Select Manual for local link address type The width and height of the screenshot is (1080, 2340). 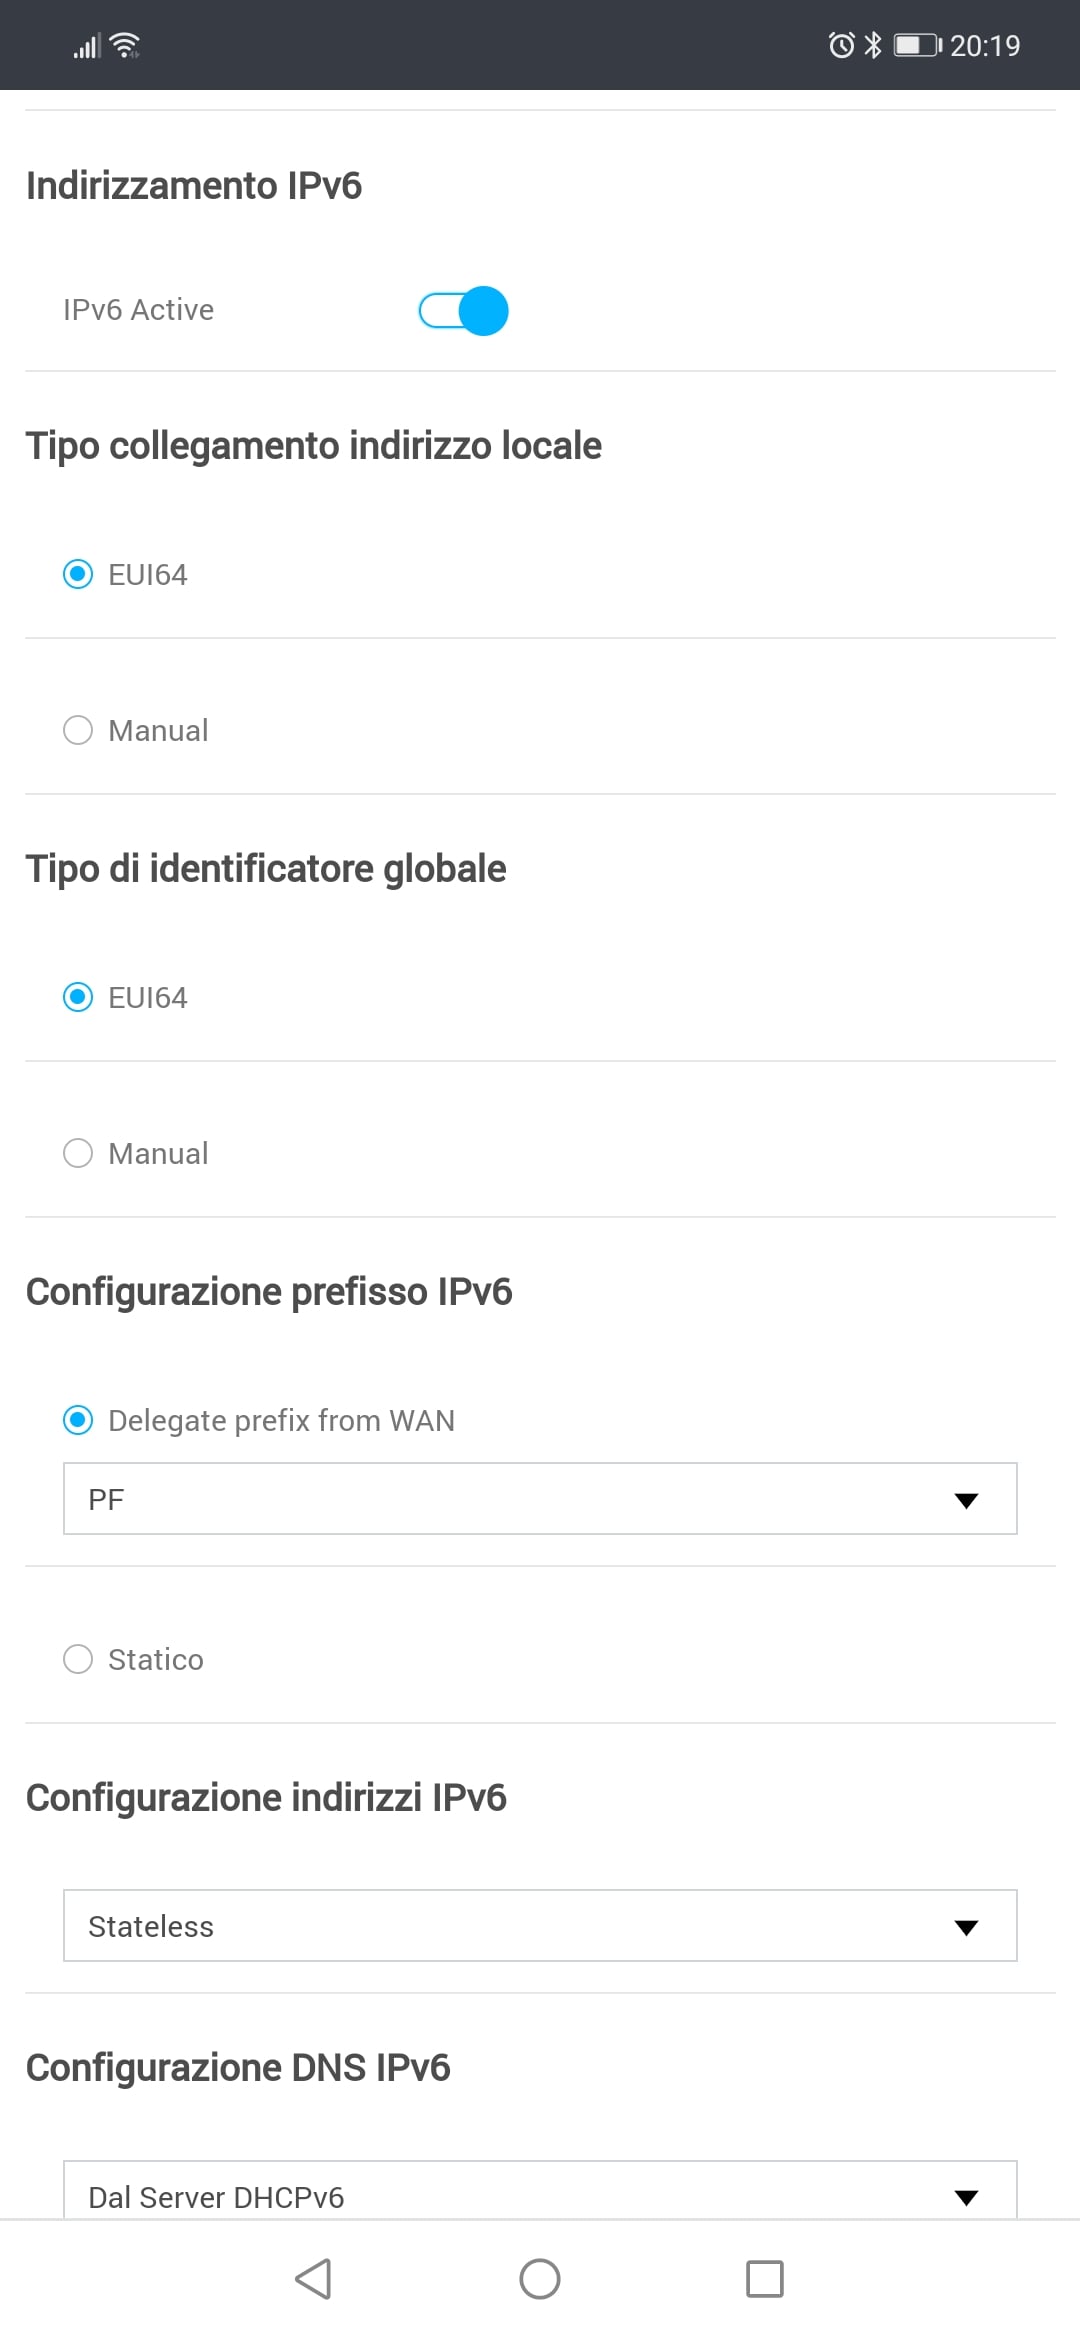pyautogui.click(x=78, y=730)
